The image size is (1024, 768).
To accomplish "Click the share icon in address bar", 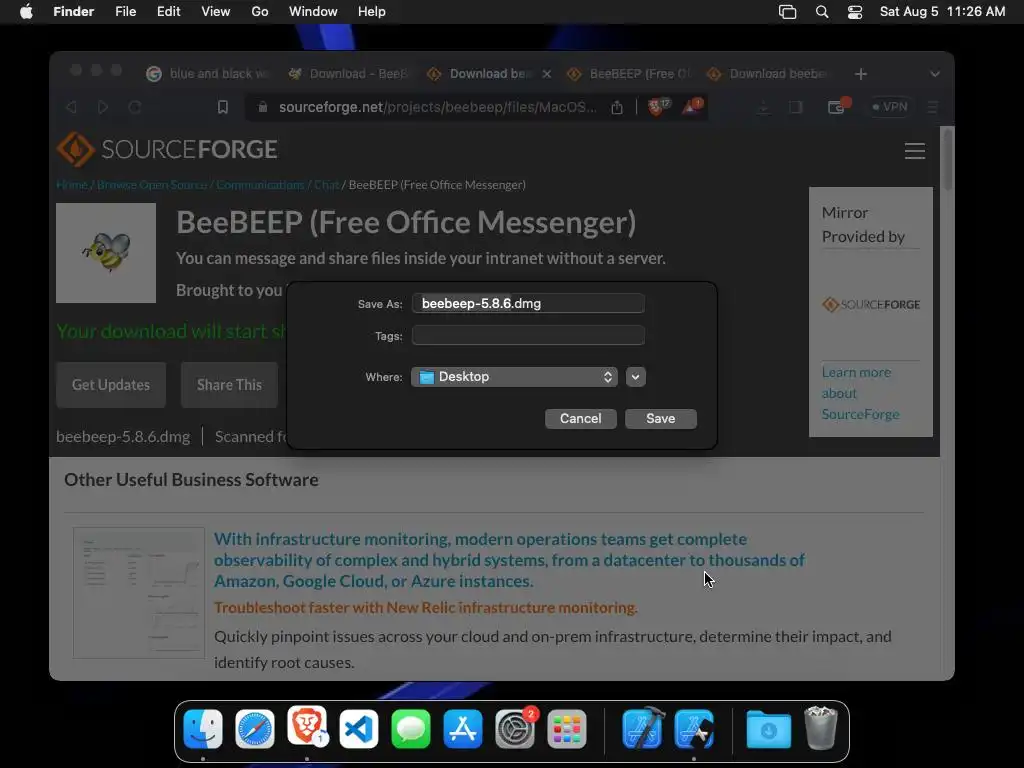I will tap(617, 107).
